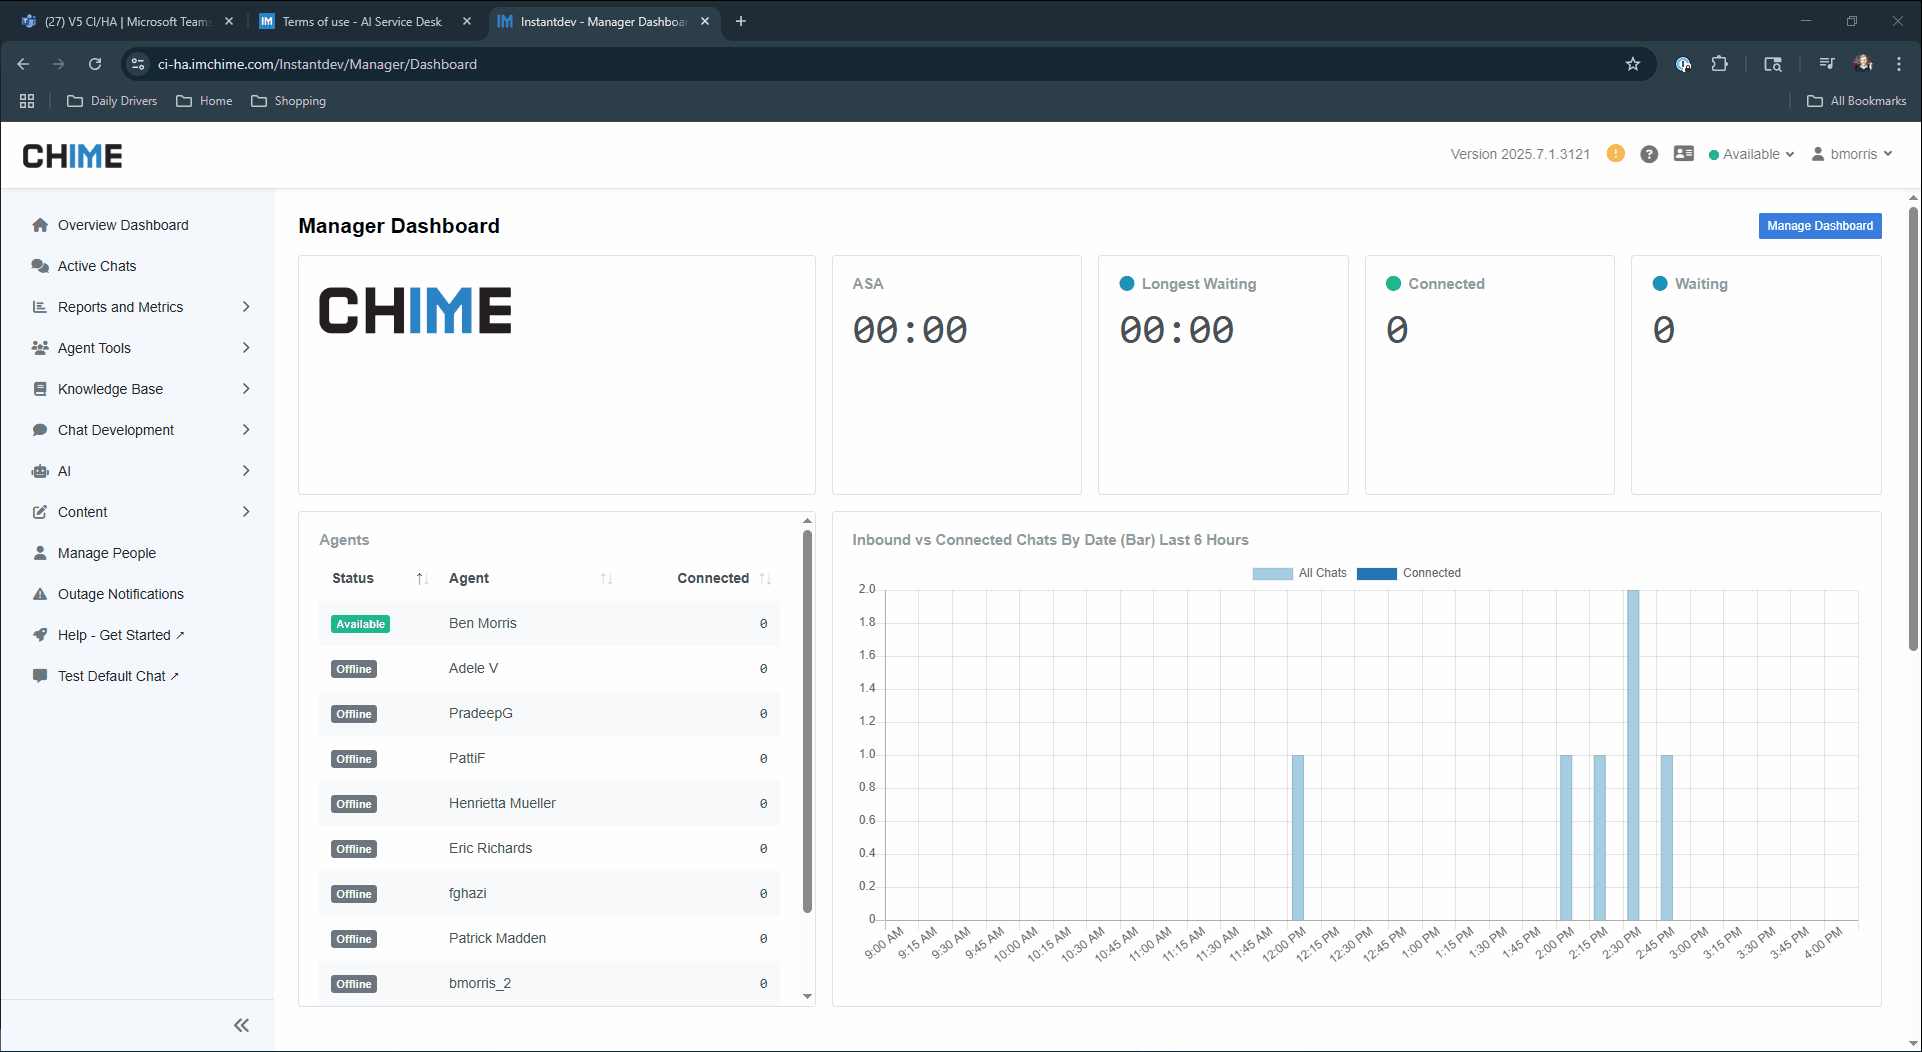1922x1052 pixels.
Task: Click the main page vertical scrollbar
Action: pos(1913,430)
